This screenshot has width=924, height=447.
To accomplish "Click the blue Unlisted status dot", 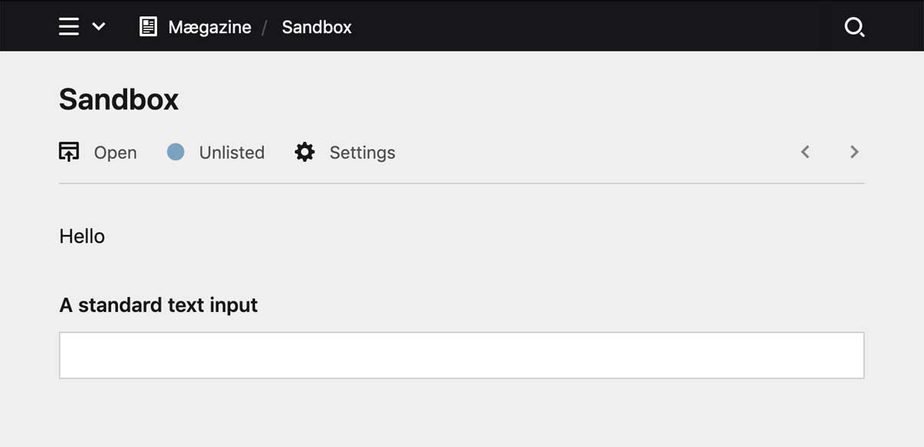I will coord(176,152).
